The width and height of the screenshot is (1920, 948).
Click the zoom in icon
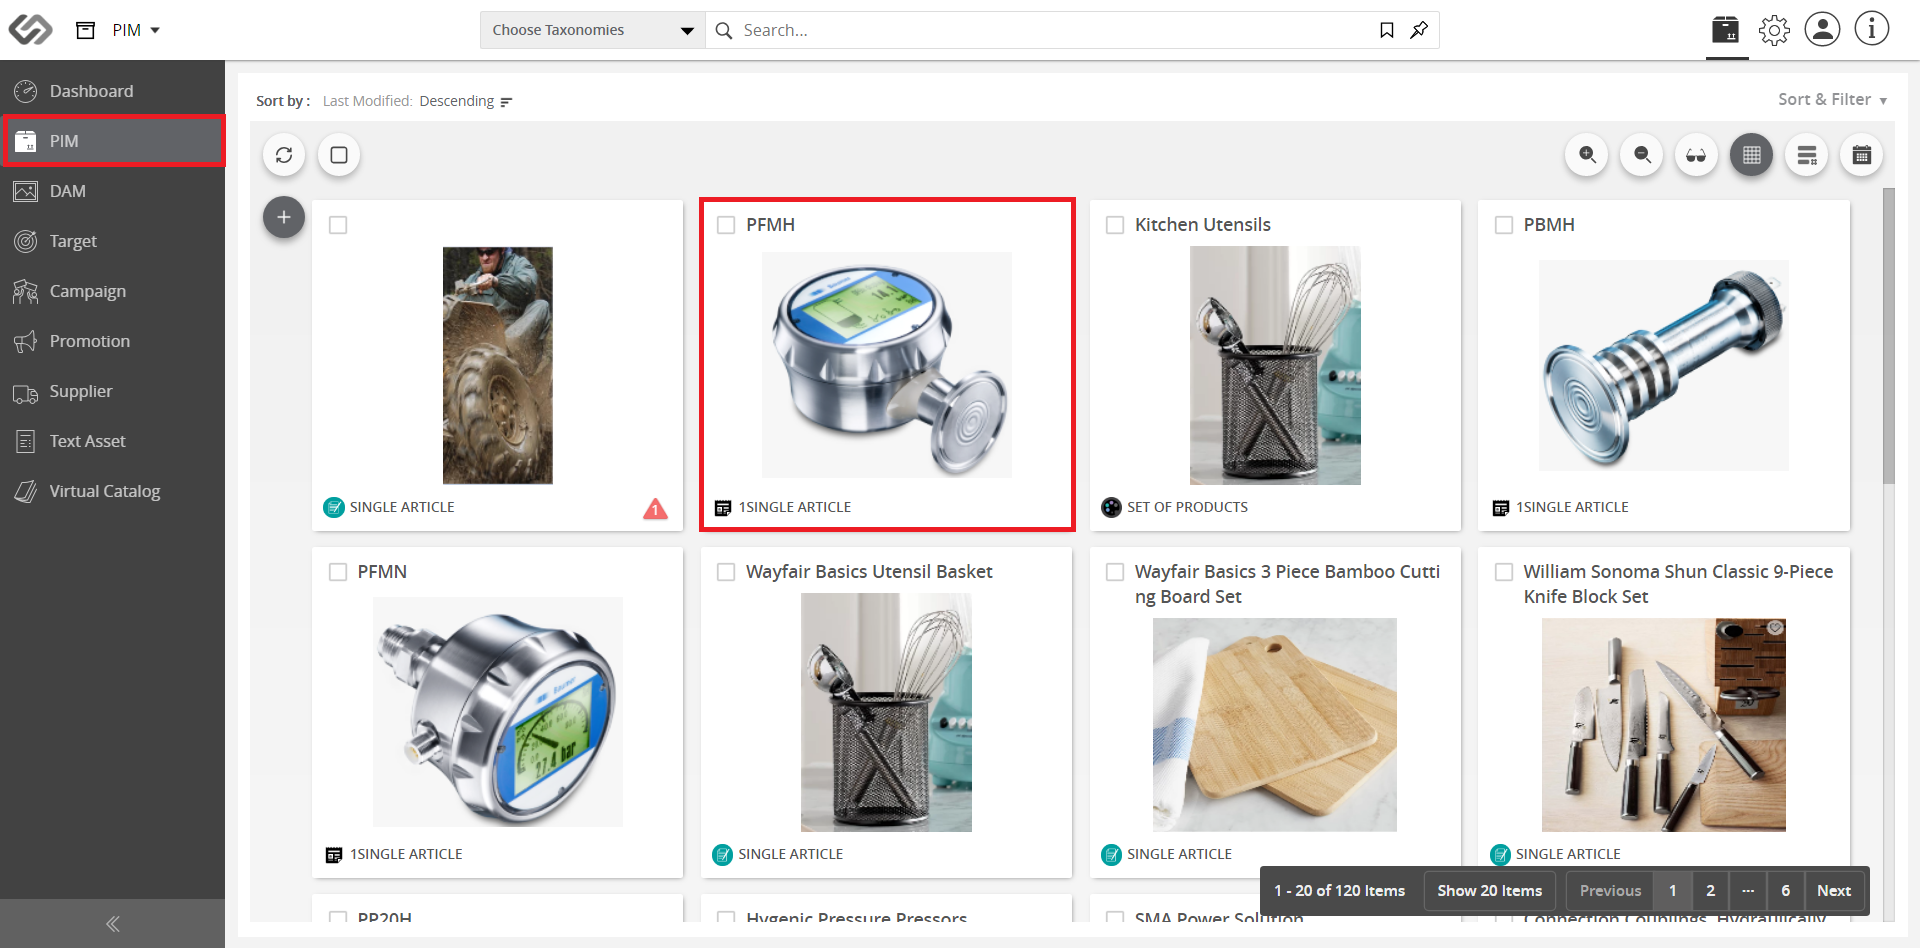coord(1587,155)
